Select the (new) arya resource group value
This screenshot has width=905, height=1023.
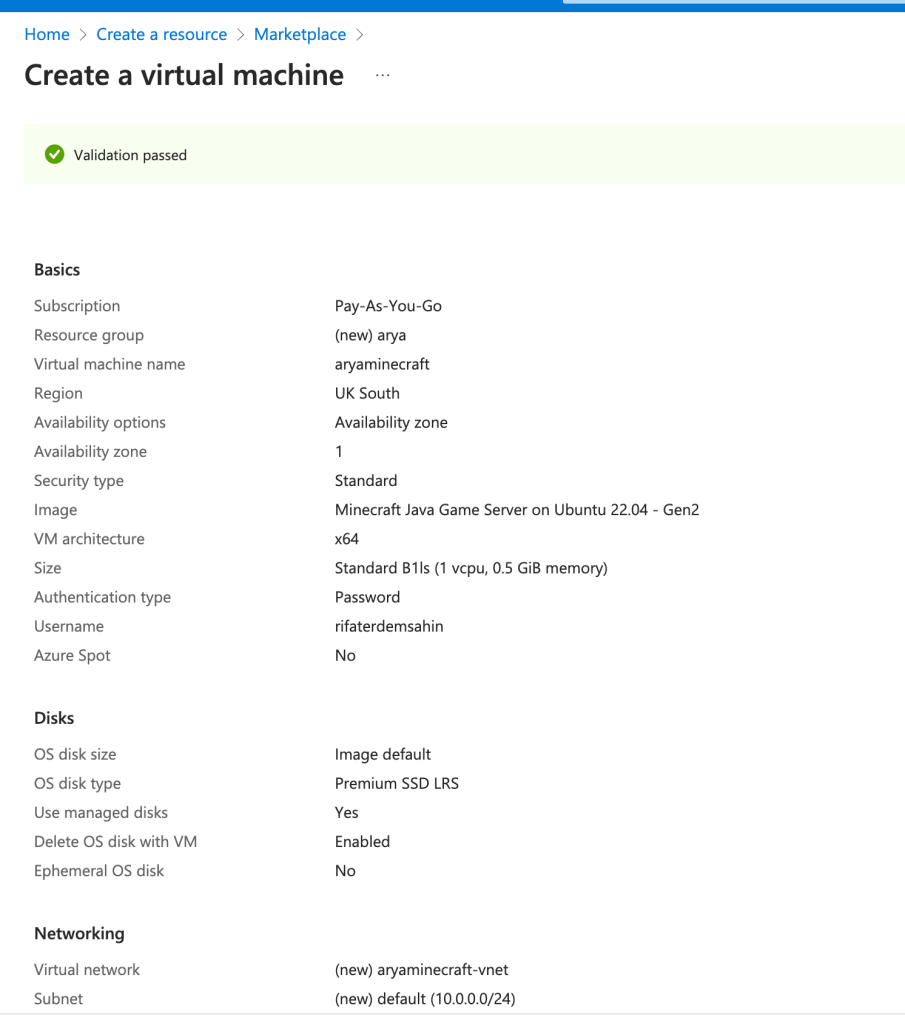[371, 335]
